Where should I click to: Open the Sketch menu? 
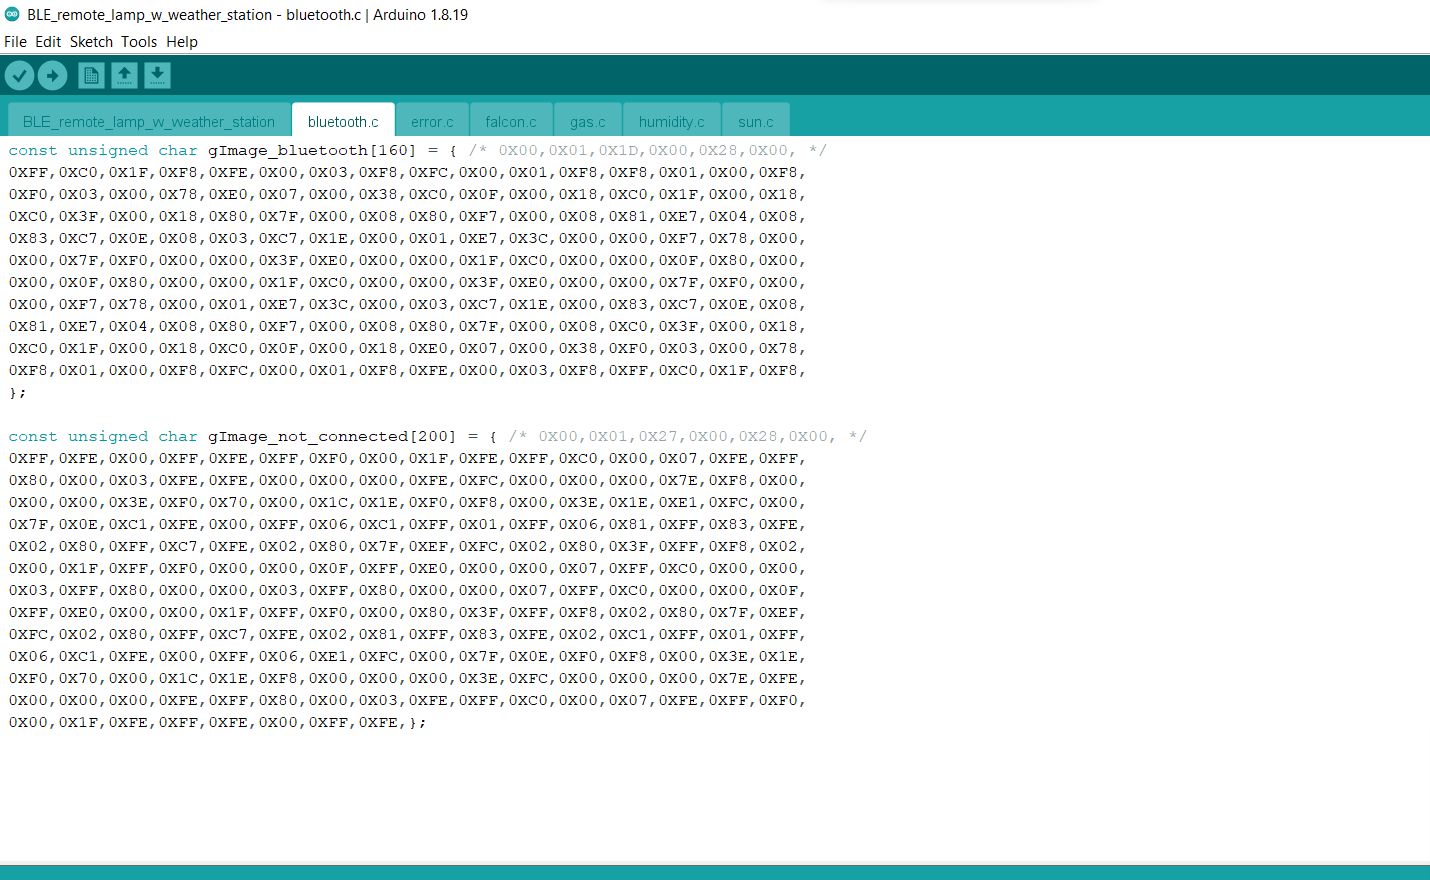(x=91, y=42)
